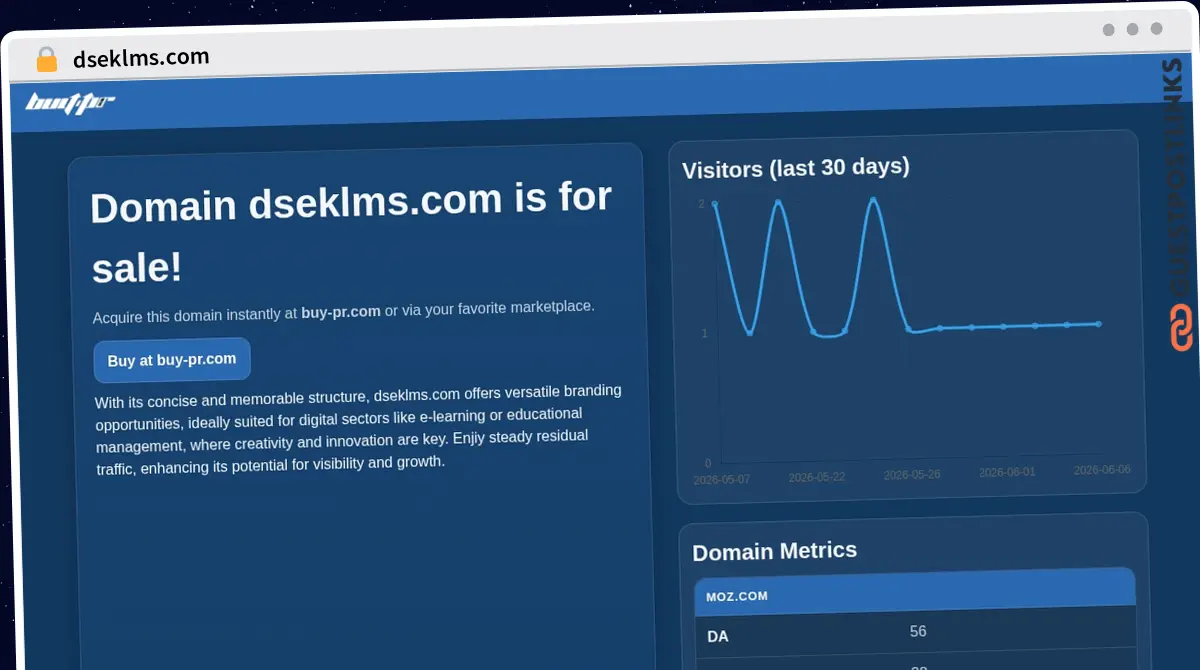Click the first window control dot

pyautogui.click(x=1108, y=30)
